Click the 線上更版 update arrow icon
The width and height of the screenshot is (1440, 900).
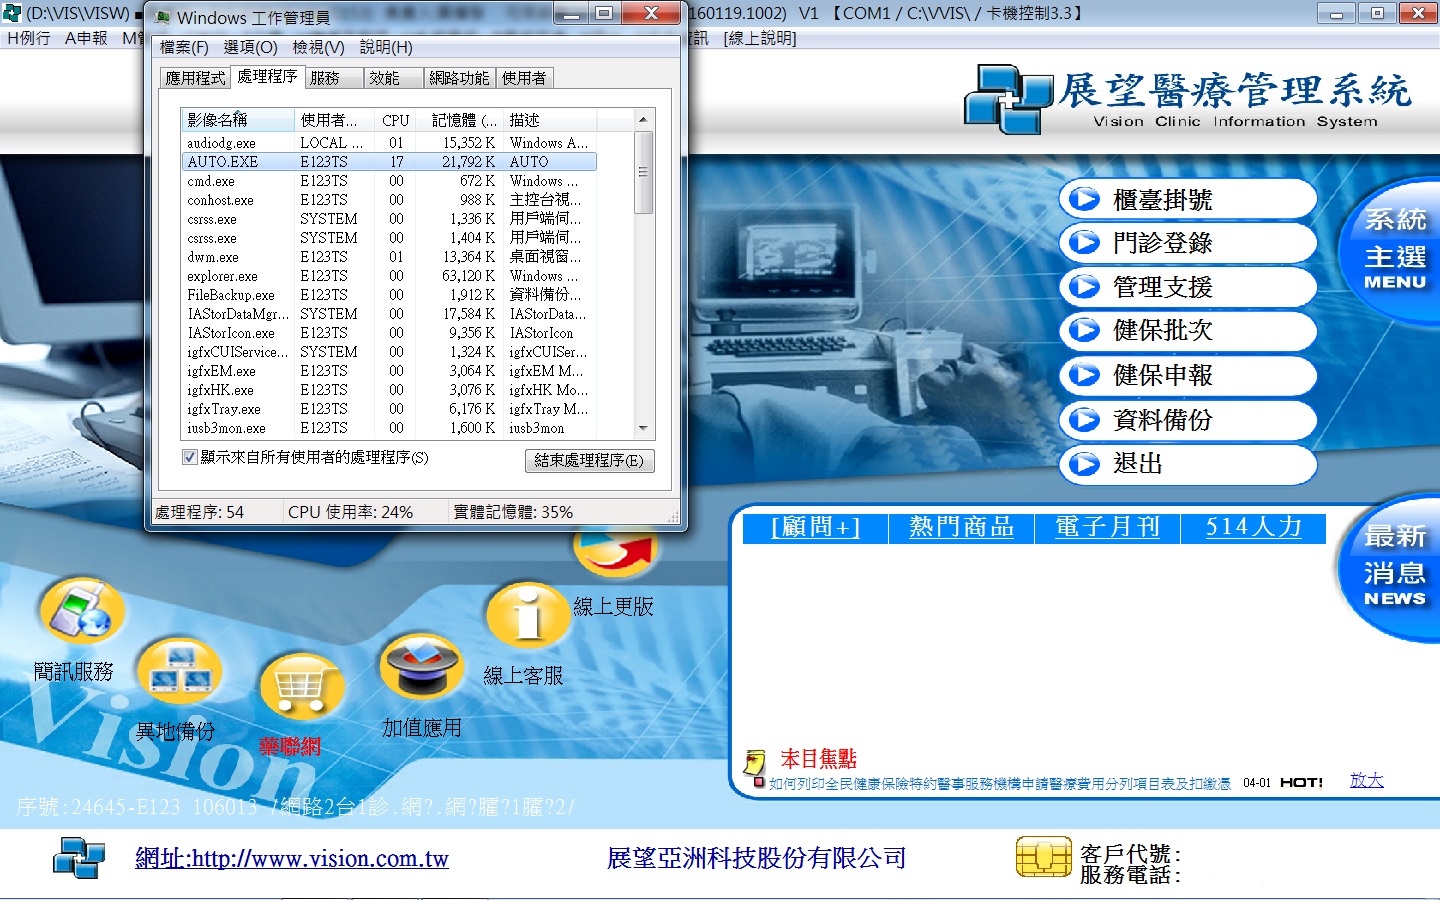click(617, 554)
